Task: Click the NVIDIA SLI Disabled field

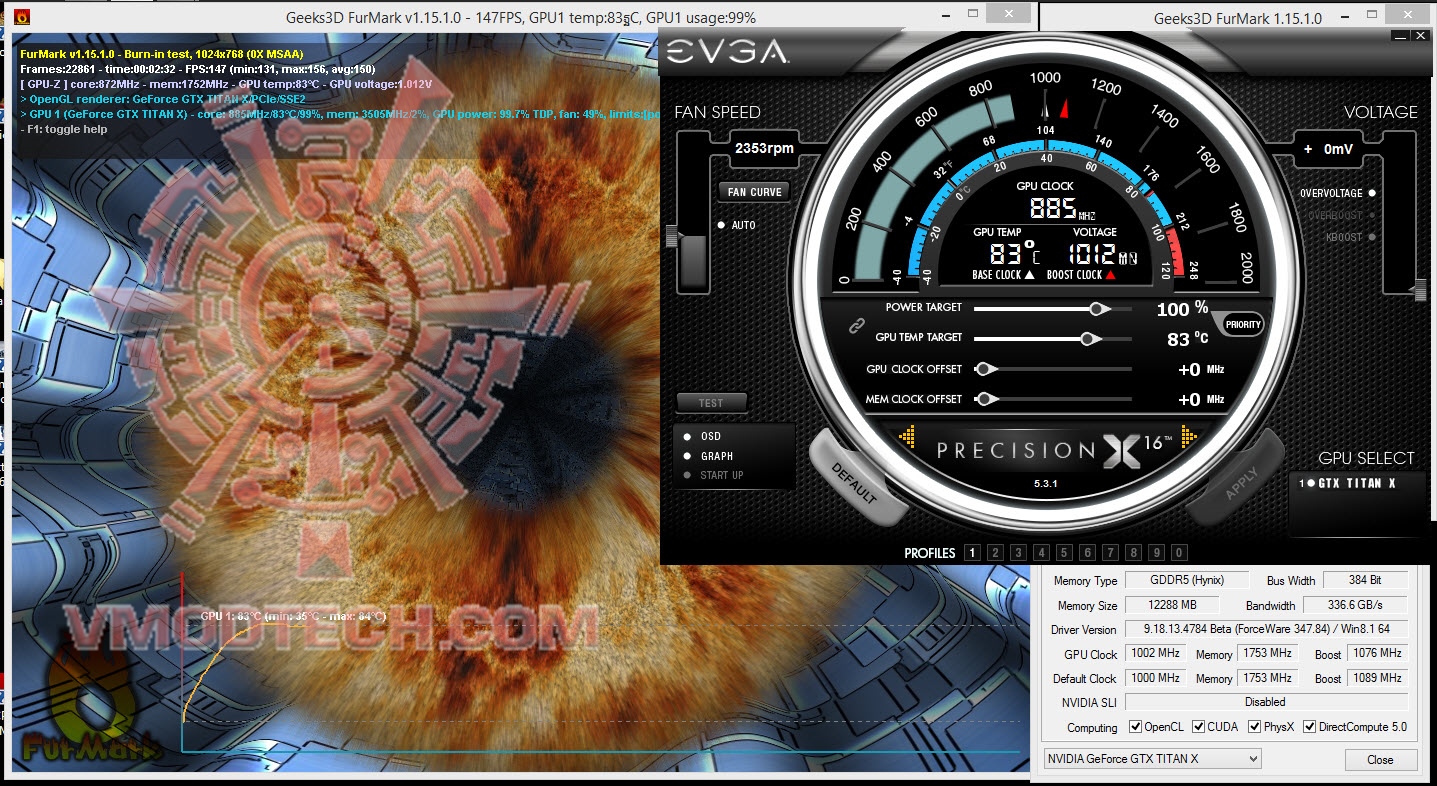Action: coord(1266,702)
